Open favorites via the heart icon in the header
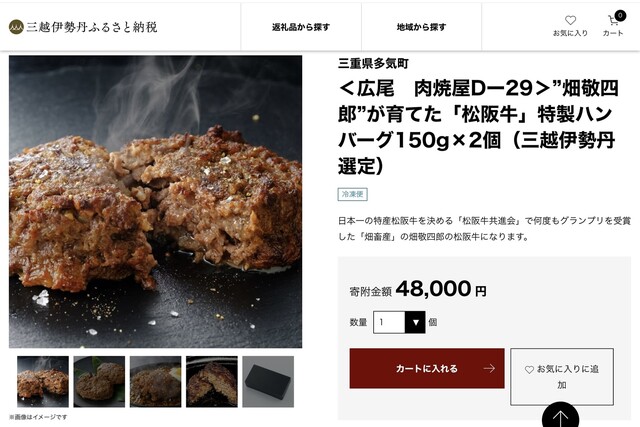This screenshot has width=640, height=427. (x=570, y=20)
